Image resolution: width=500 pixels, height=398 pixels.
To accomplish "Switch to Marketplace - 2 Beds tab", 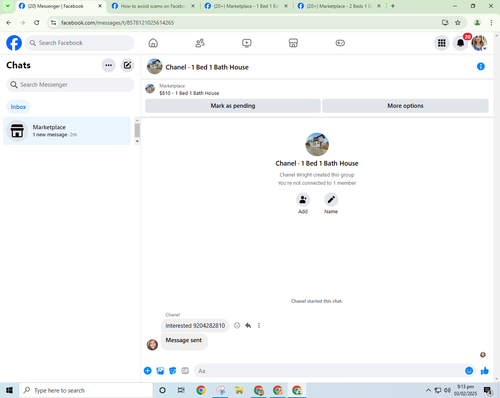I will coord(339,6).
